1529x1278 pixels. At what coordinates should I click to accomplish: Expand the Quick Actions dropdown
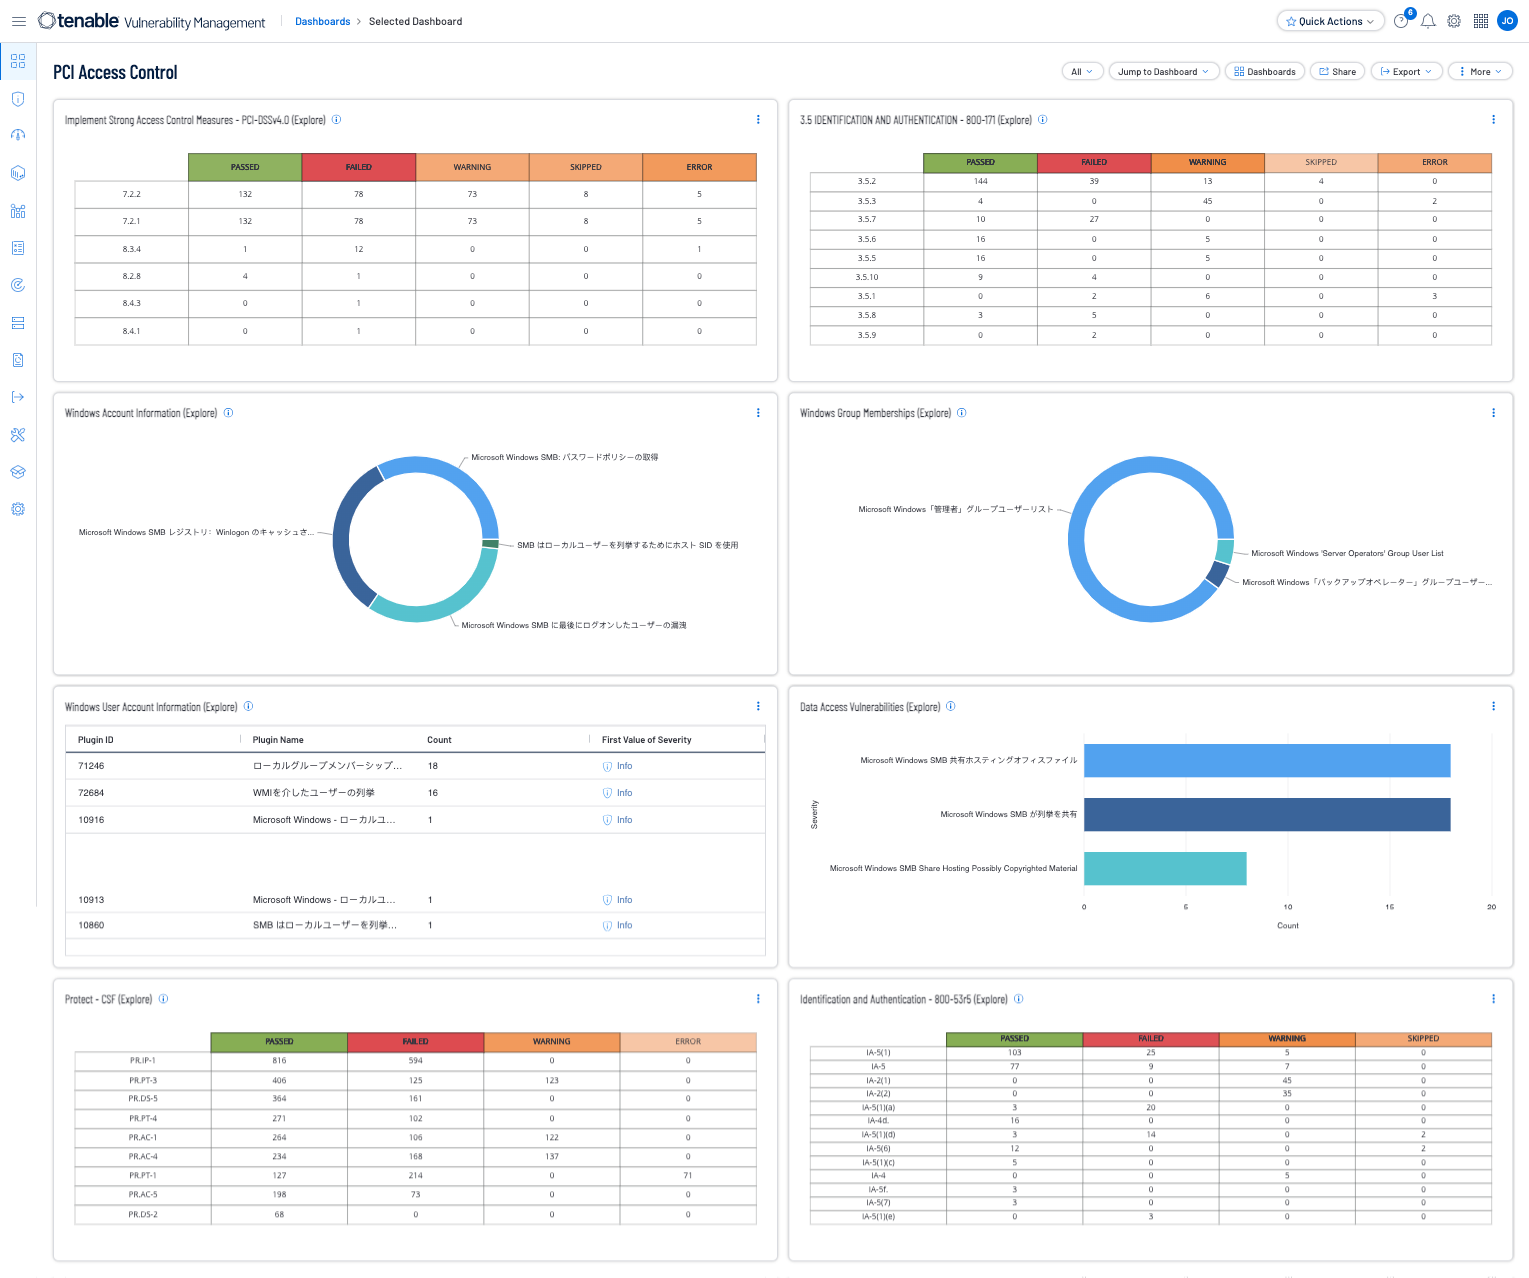click(x=1330, y=21)
